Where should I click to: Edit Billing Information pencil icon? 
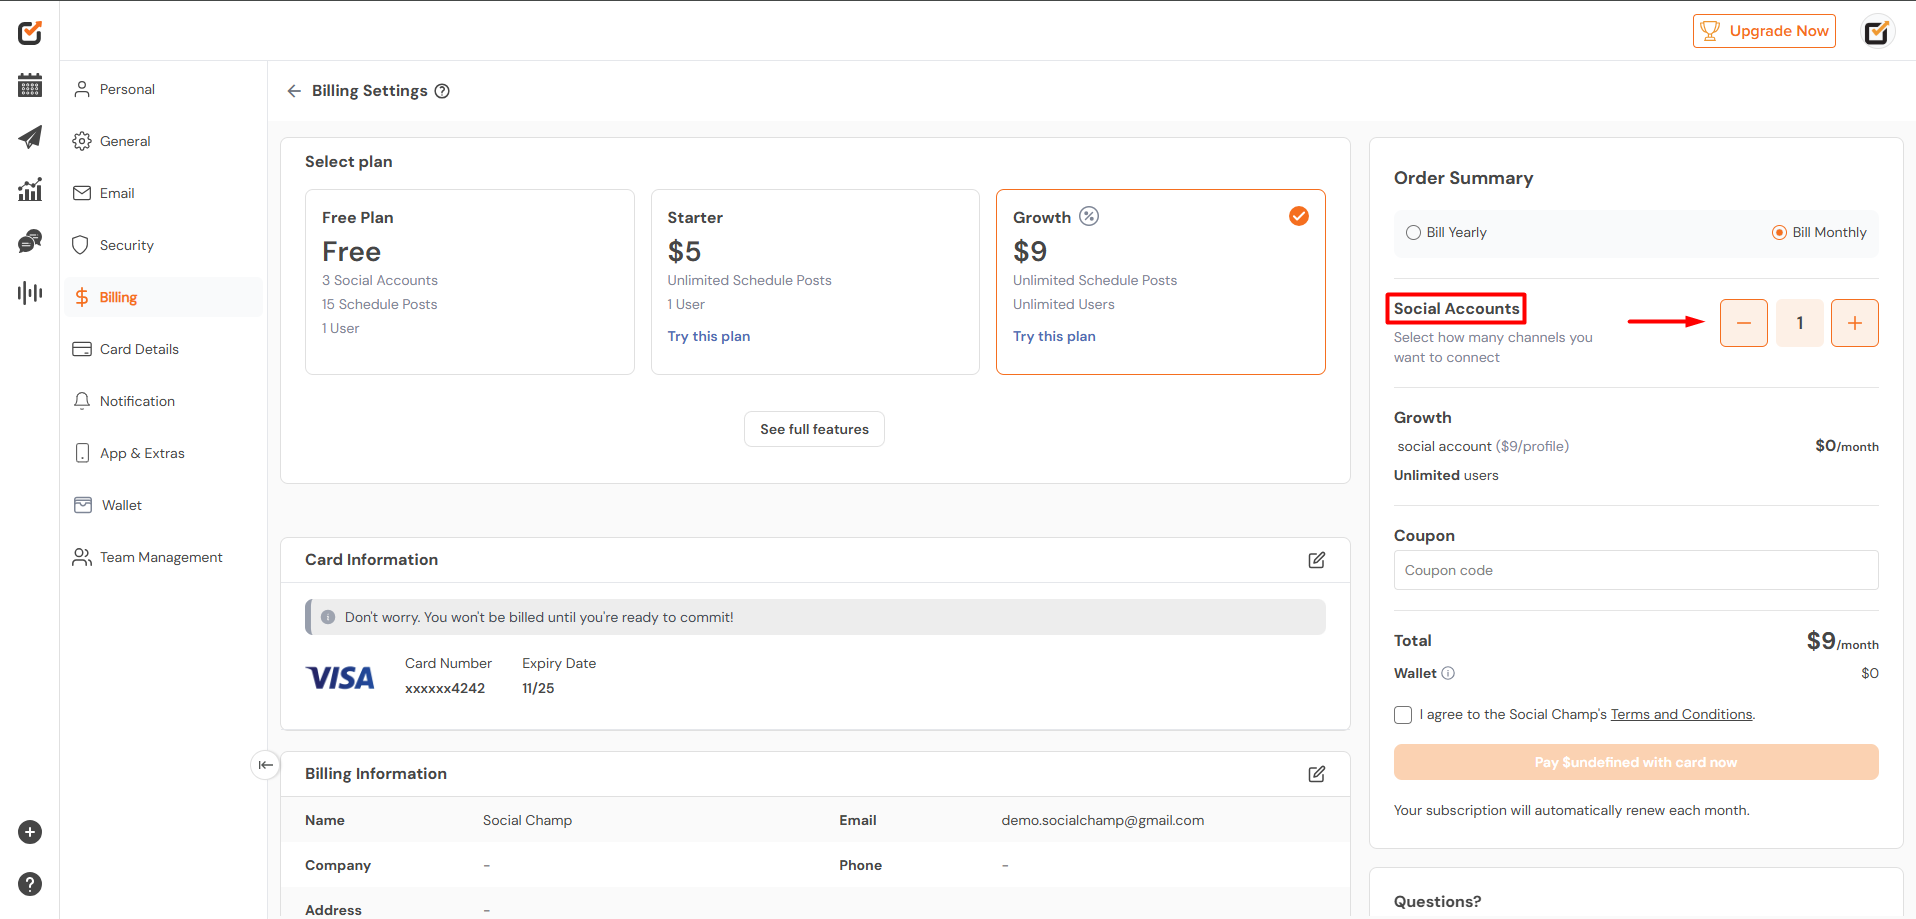coord(1317,774)
